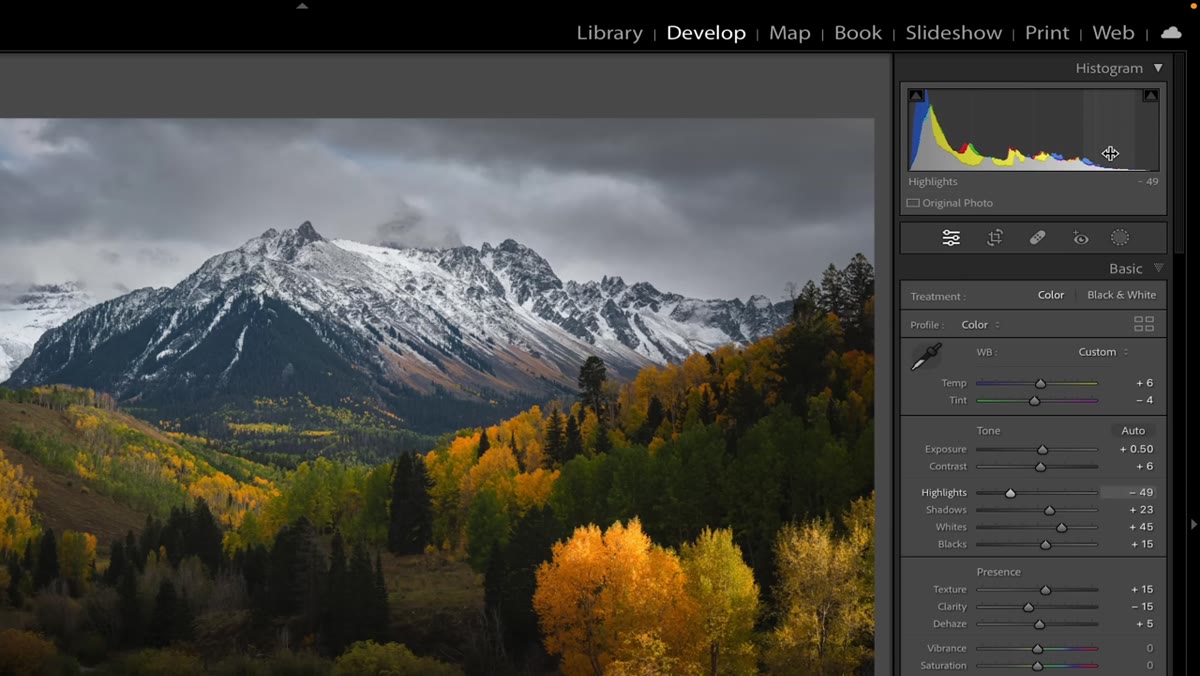Select the Crop overlay tool
1200x676 pixels.
(995, 238)
